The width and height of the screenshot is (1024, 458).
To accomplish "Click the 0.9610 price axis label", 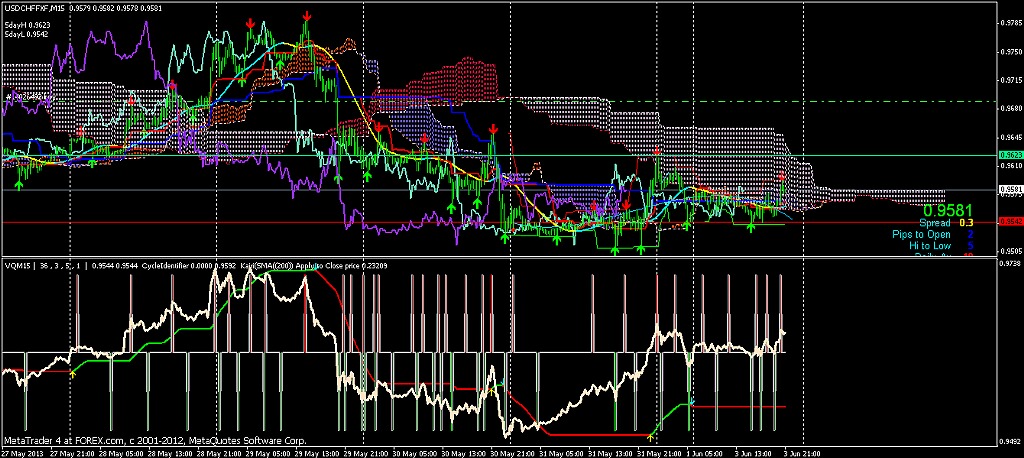I will point(1010,166).
